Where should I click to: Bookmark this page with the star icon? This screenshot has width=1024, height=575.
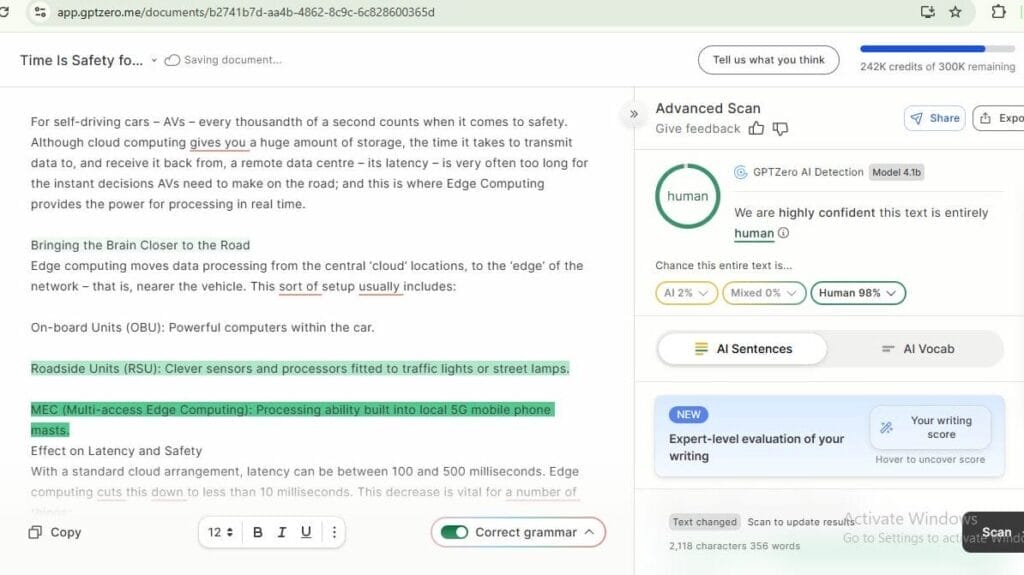[x=955, y=12]
